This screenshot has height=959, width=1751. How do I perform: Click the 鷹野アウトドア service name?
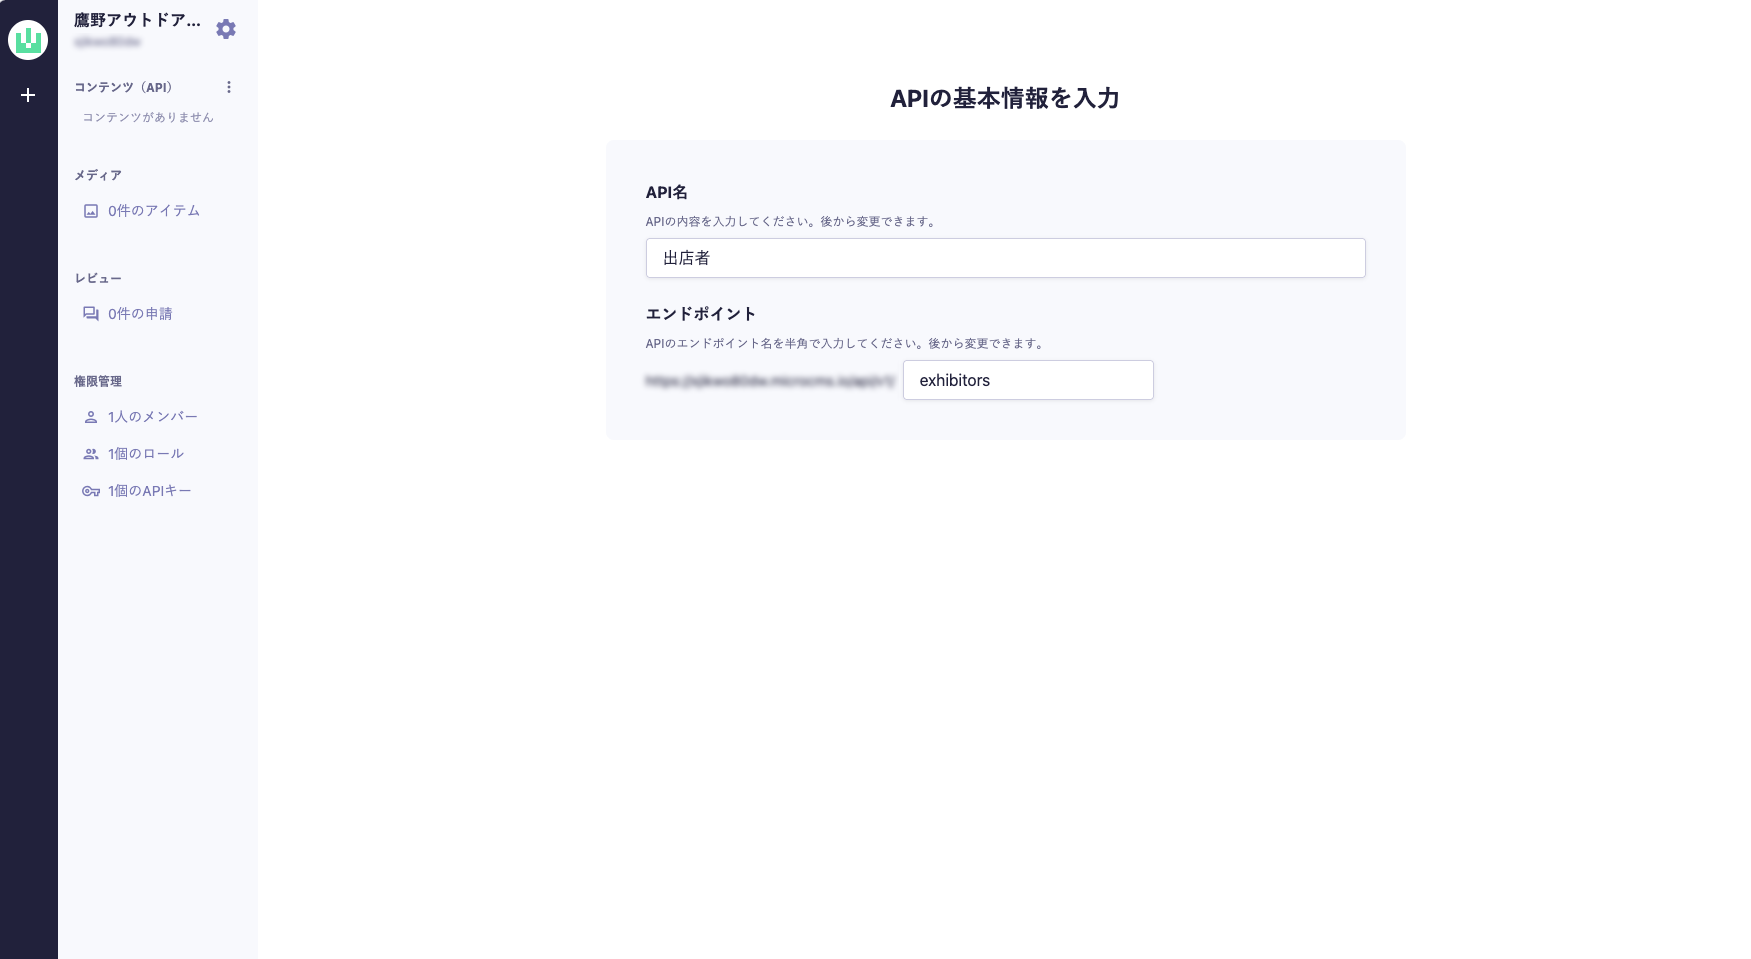point(137,20)
